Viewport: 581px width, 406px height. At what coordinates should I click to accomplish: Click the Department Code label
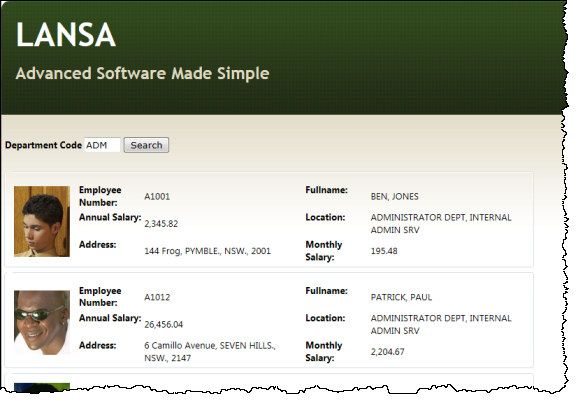pyautogui.click(x=43, y=145)
